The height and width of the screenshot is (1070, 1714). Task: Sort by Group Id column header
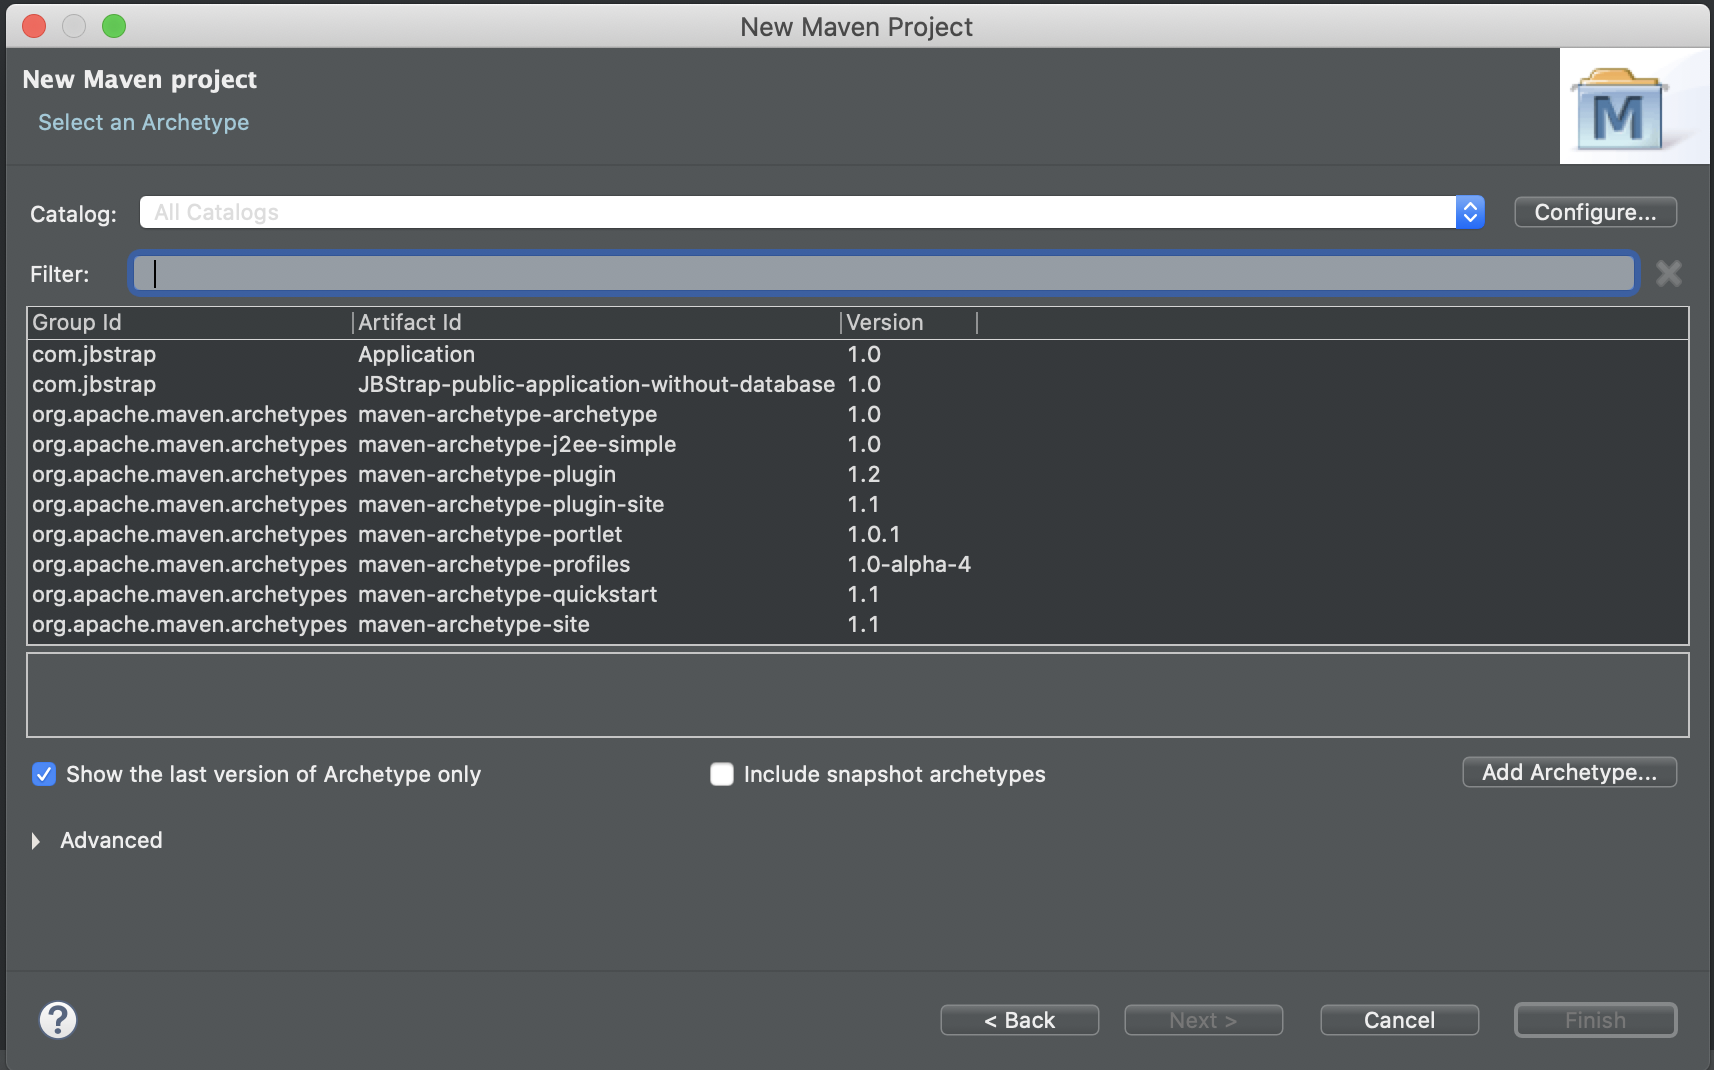click(x=190, y=322)
